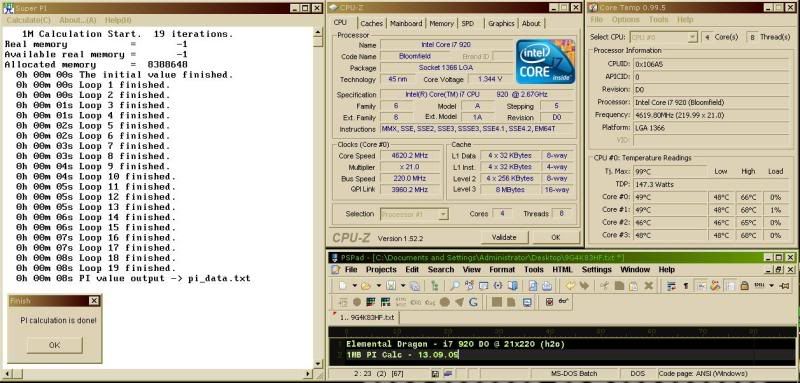Open the Projects menu in PSPad
The height and width of the screenshot is (383, 800).
[x=381, y=269]
